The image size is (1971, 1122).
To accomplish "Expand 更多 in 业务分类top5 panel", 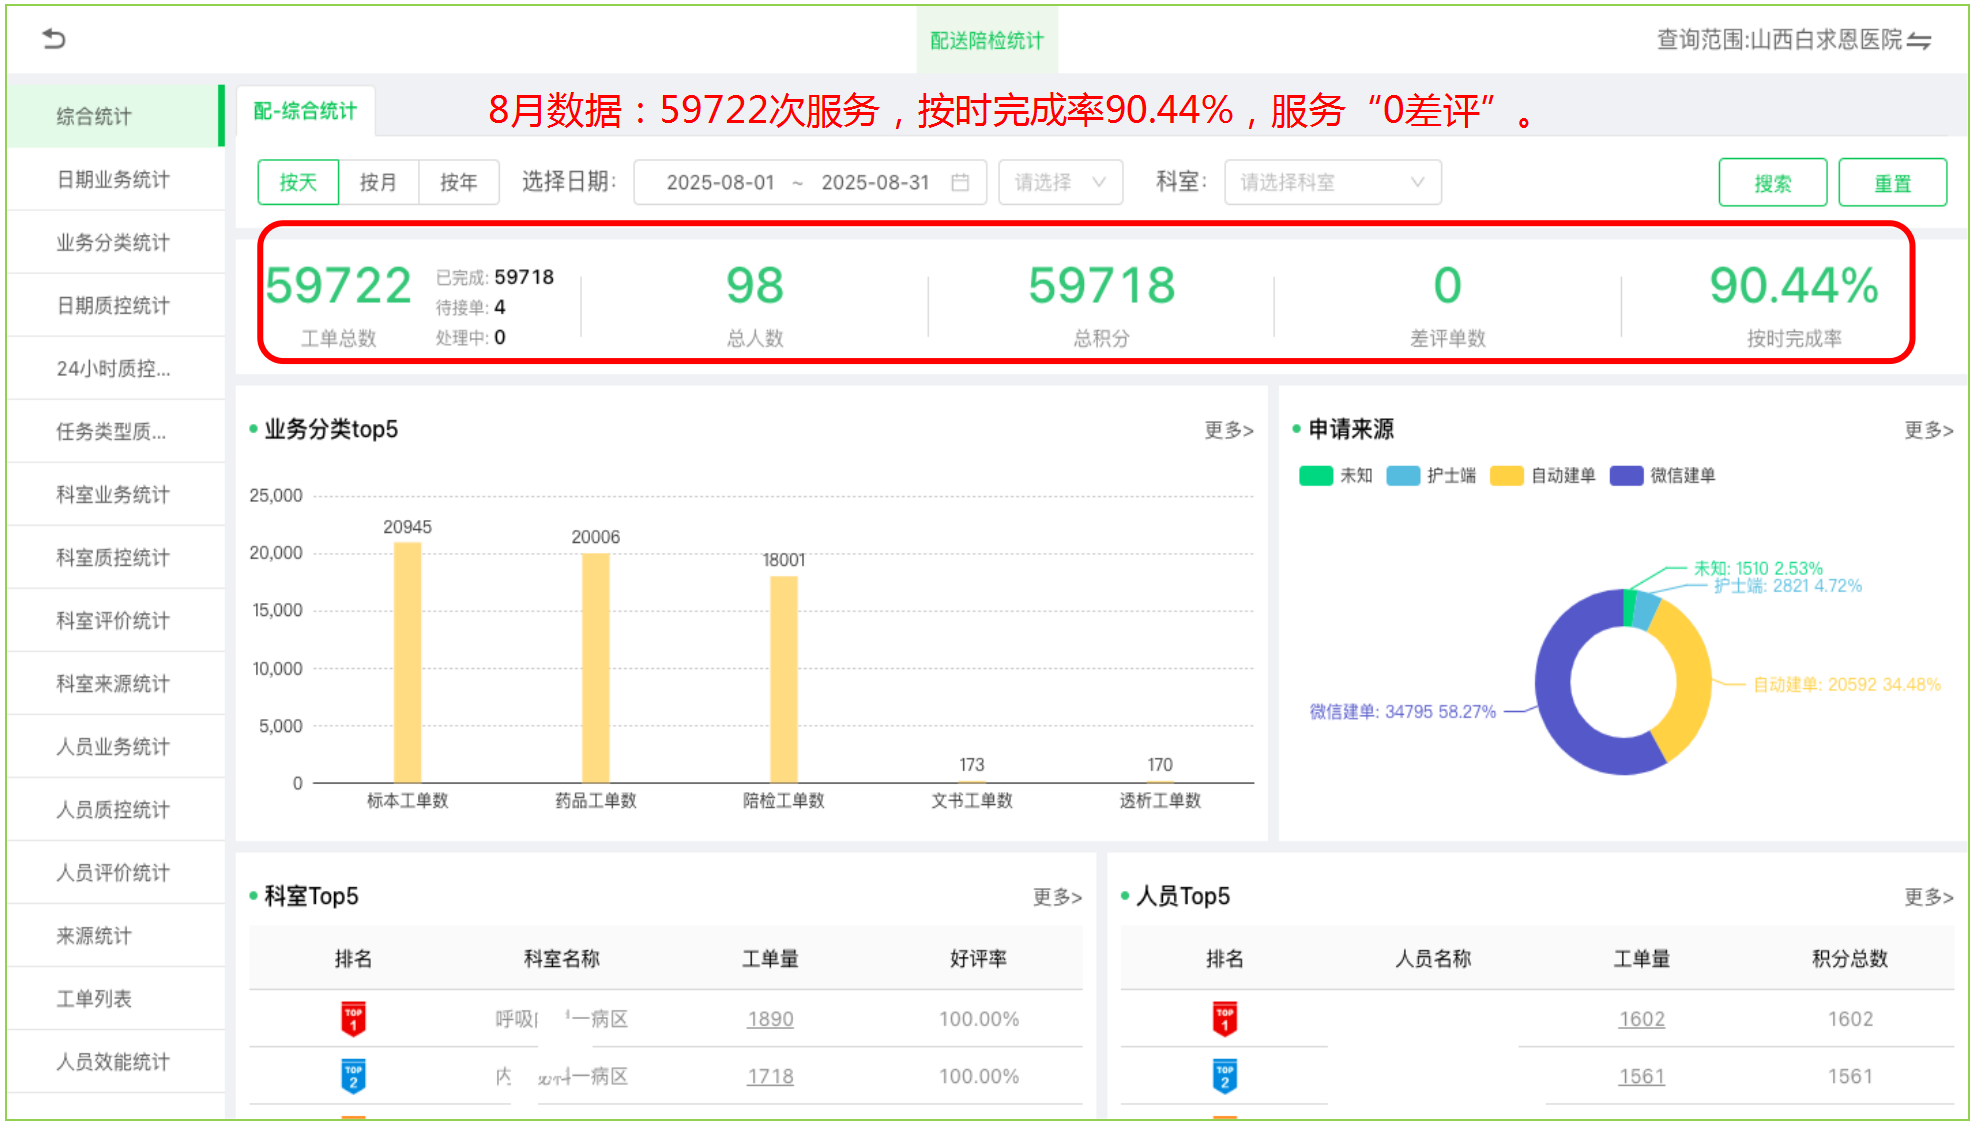I will [1228, 430].
